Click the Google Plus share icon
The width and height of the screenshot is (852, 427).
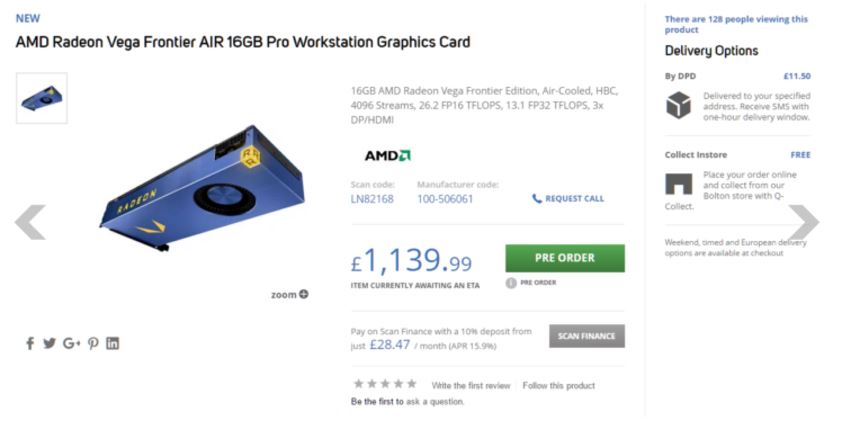click(x=71, y=343)
